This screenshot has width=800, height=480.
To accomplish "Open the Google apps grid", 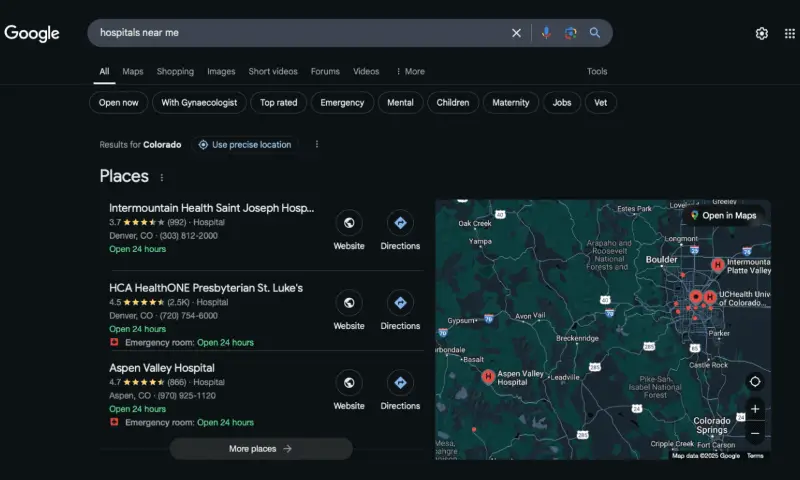I will 789,34.
